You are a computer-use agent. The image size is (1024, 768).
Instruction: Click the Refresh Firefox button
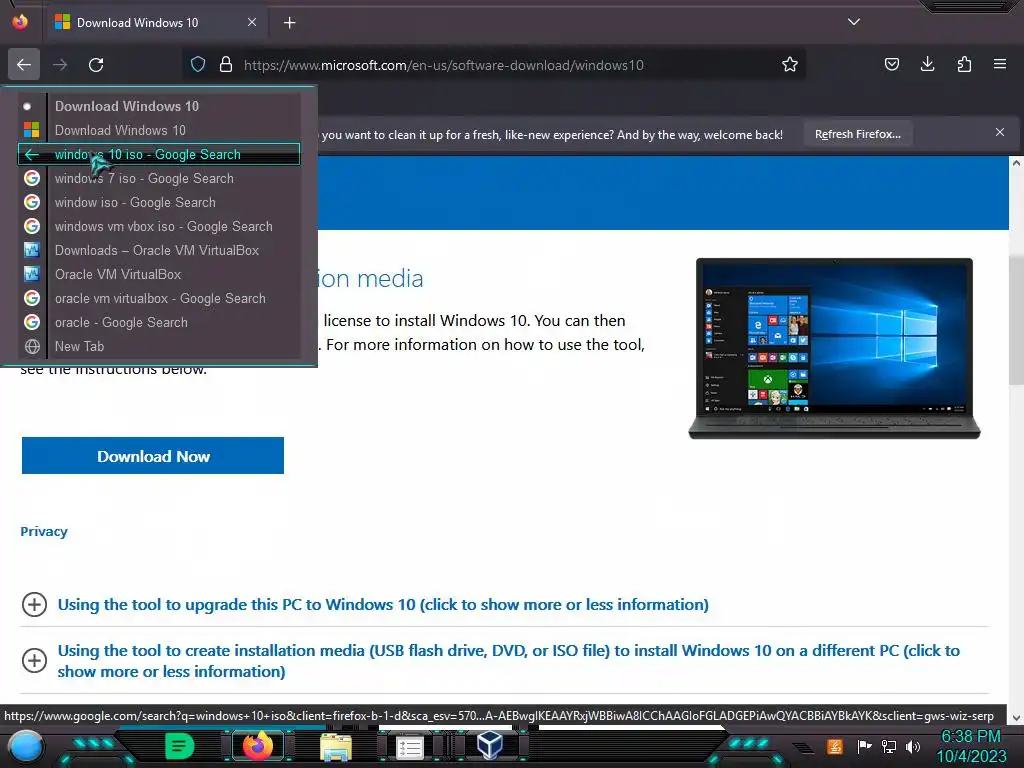tap(857, 134)
